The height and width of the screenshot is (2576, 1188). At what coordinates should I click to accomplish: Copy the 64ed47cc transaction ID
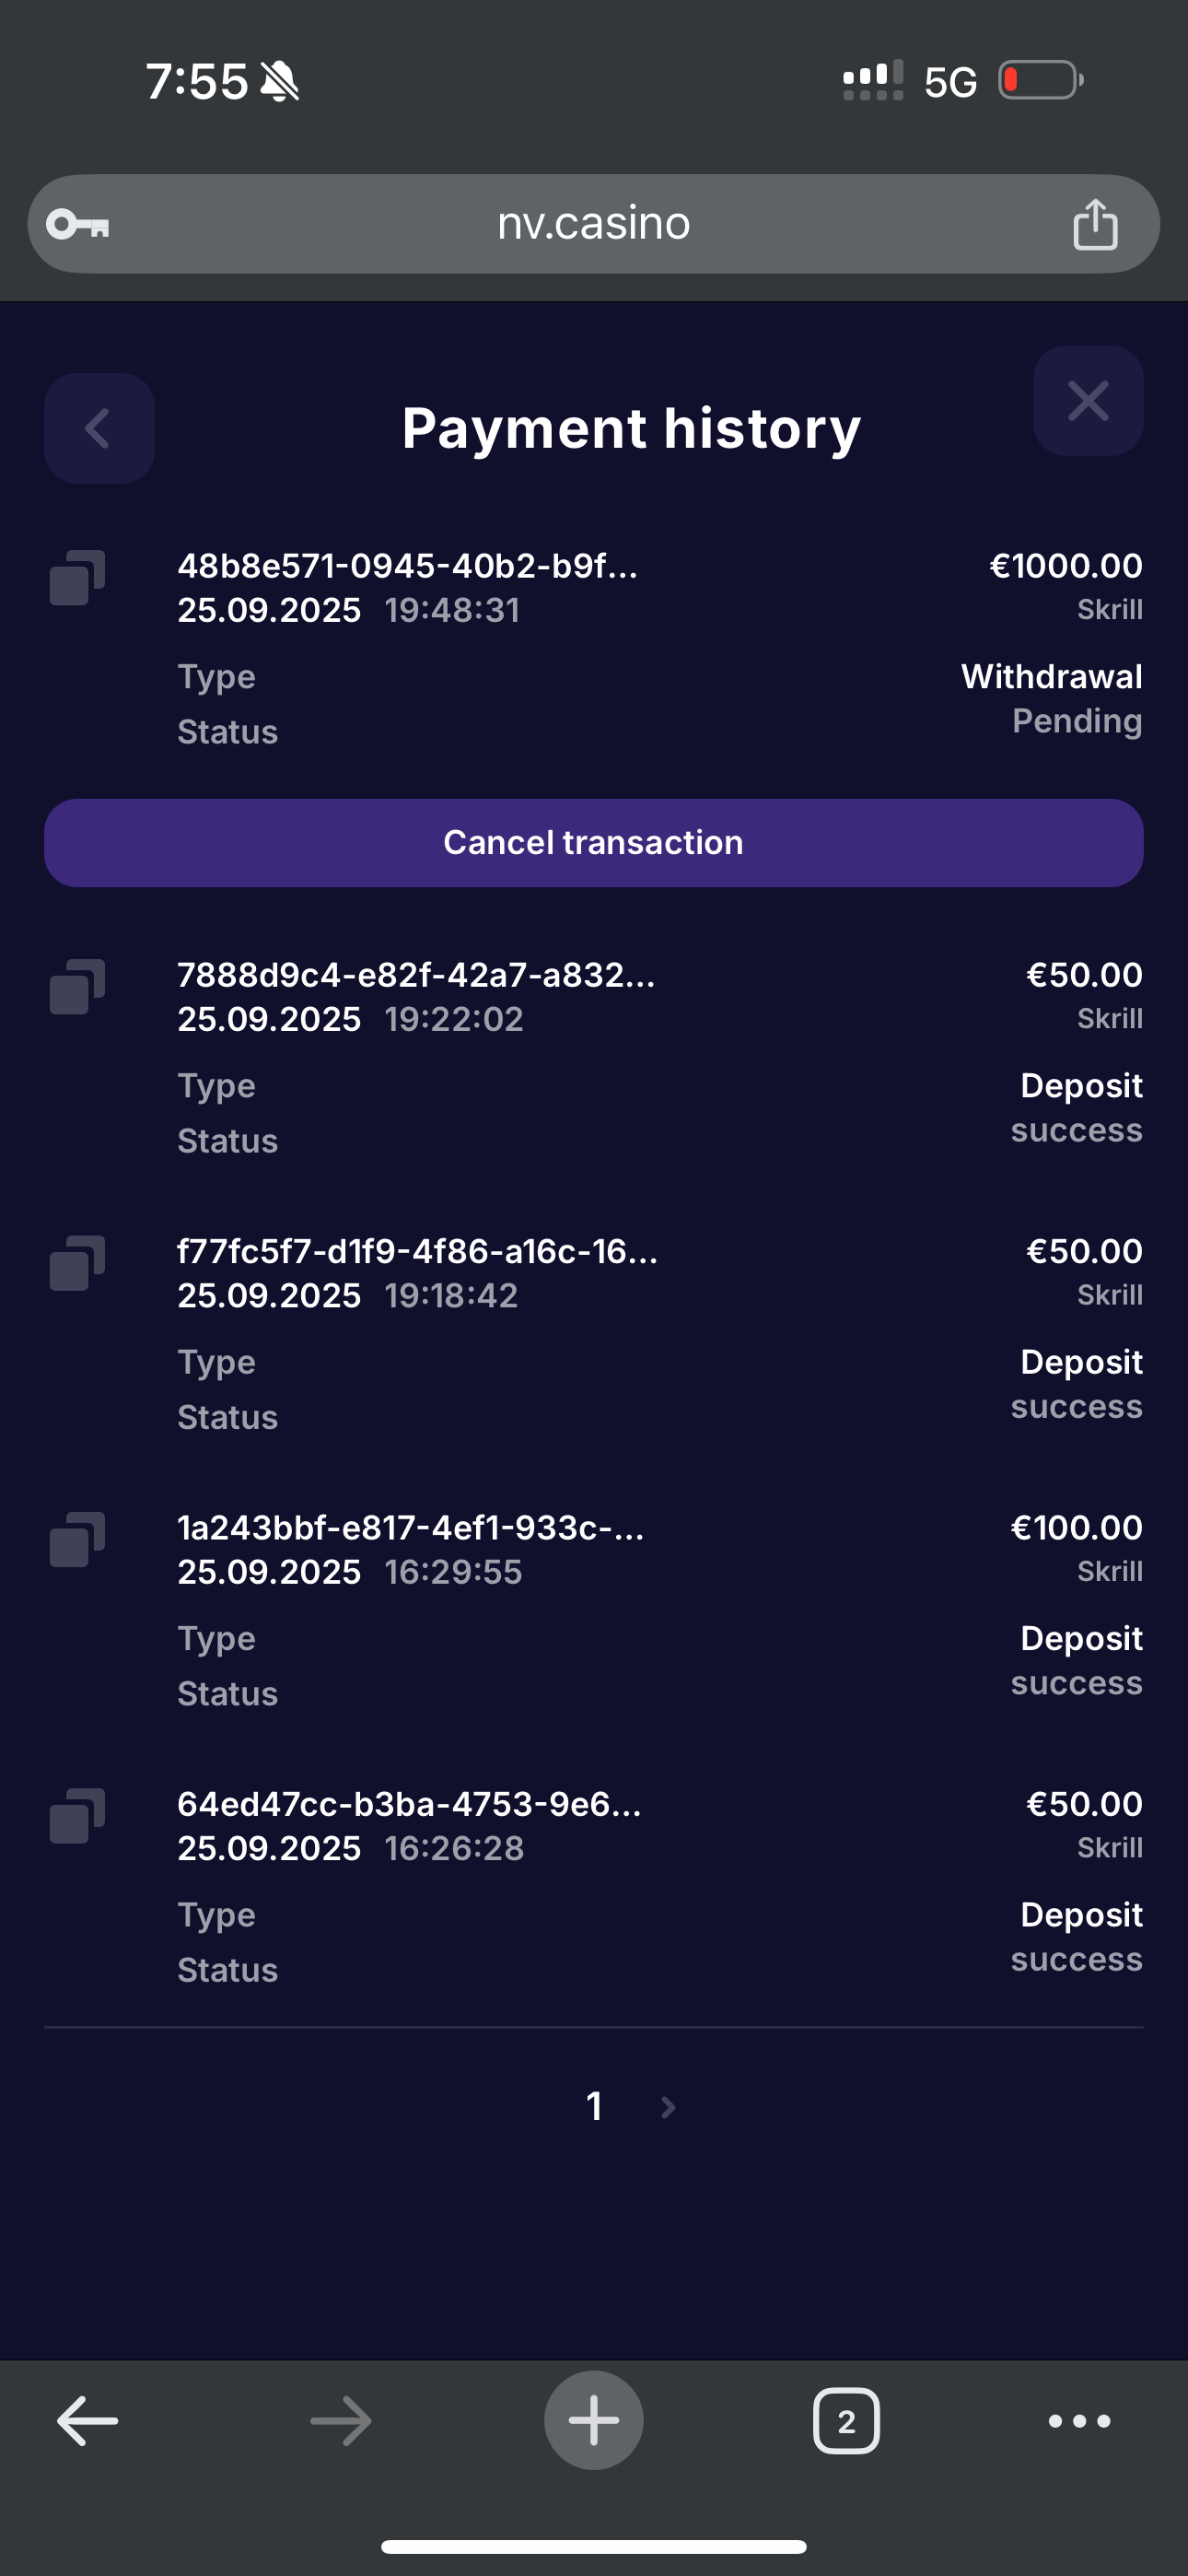point(77,1815)
